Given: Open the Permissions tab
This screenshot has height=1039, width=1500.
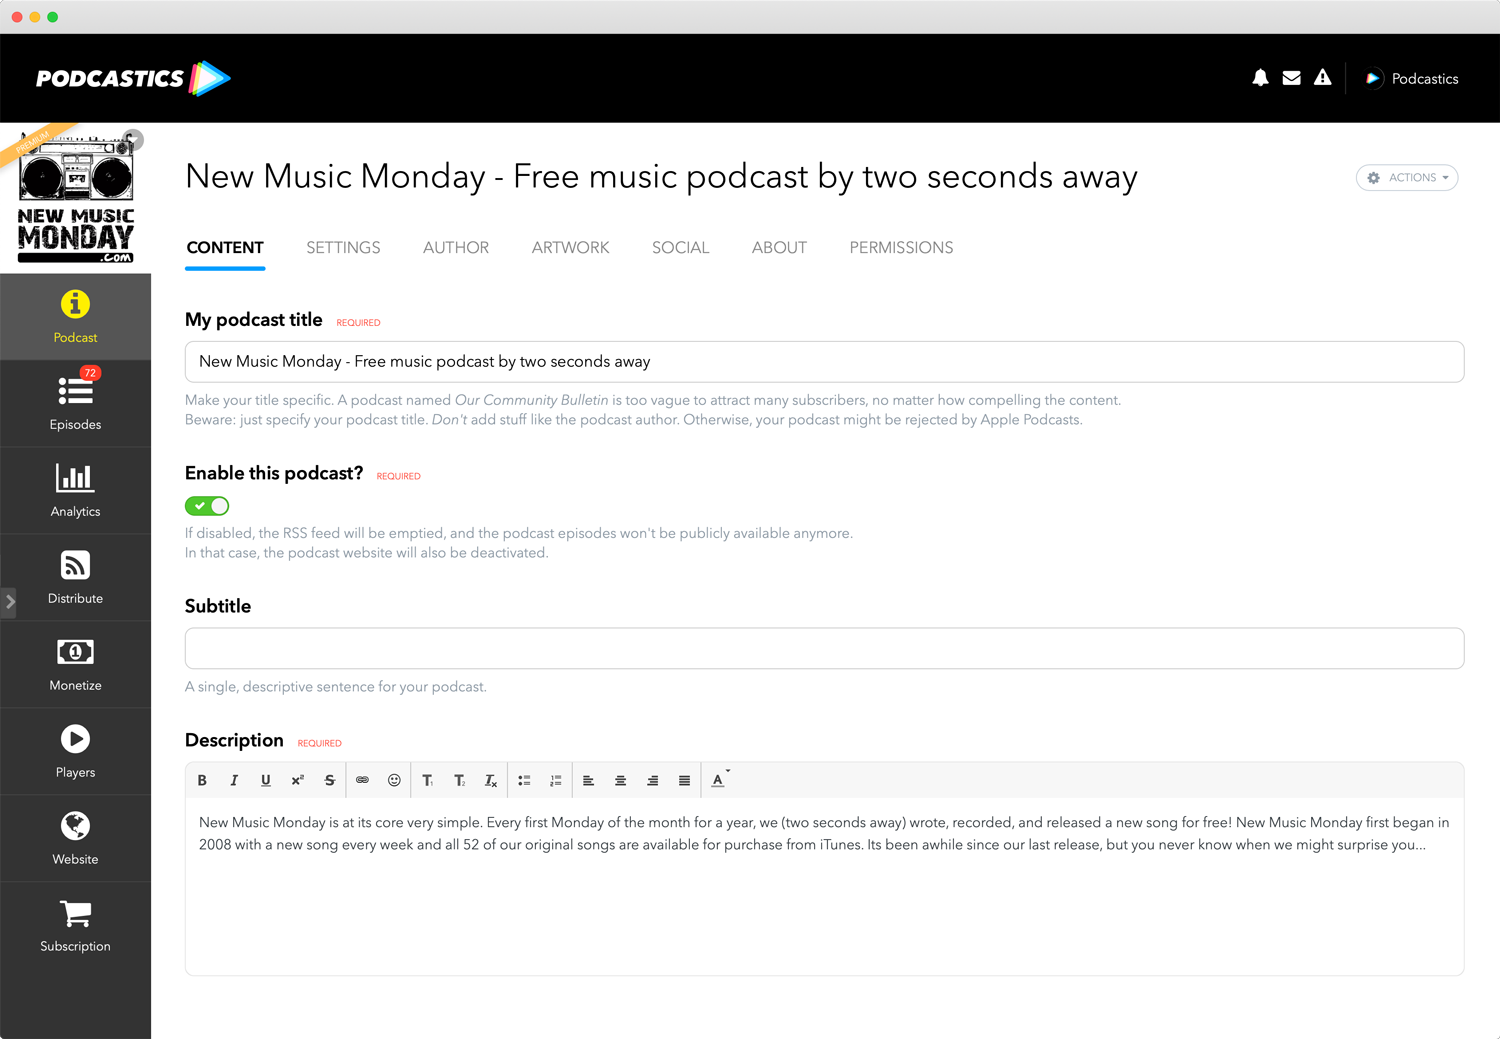Looking at the screenshot, I should tap(901, 248).
